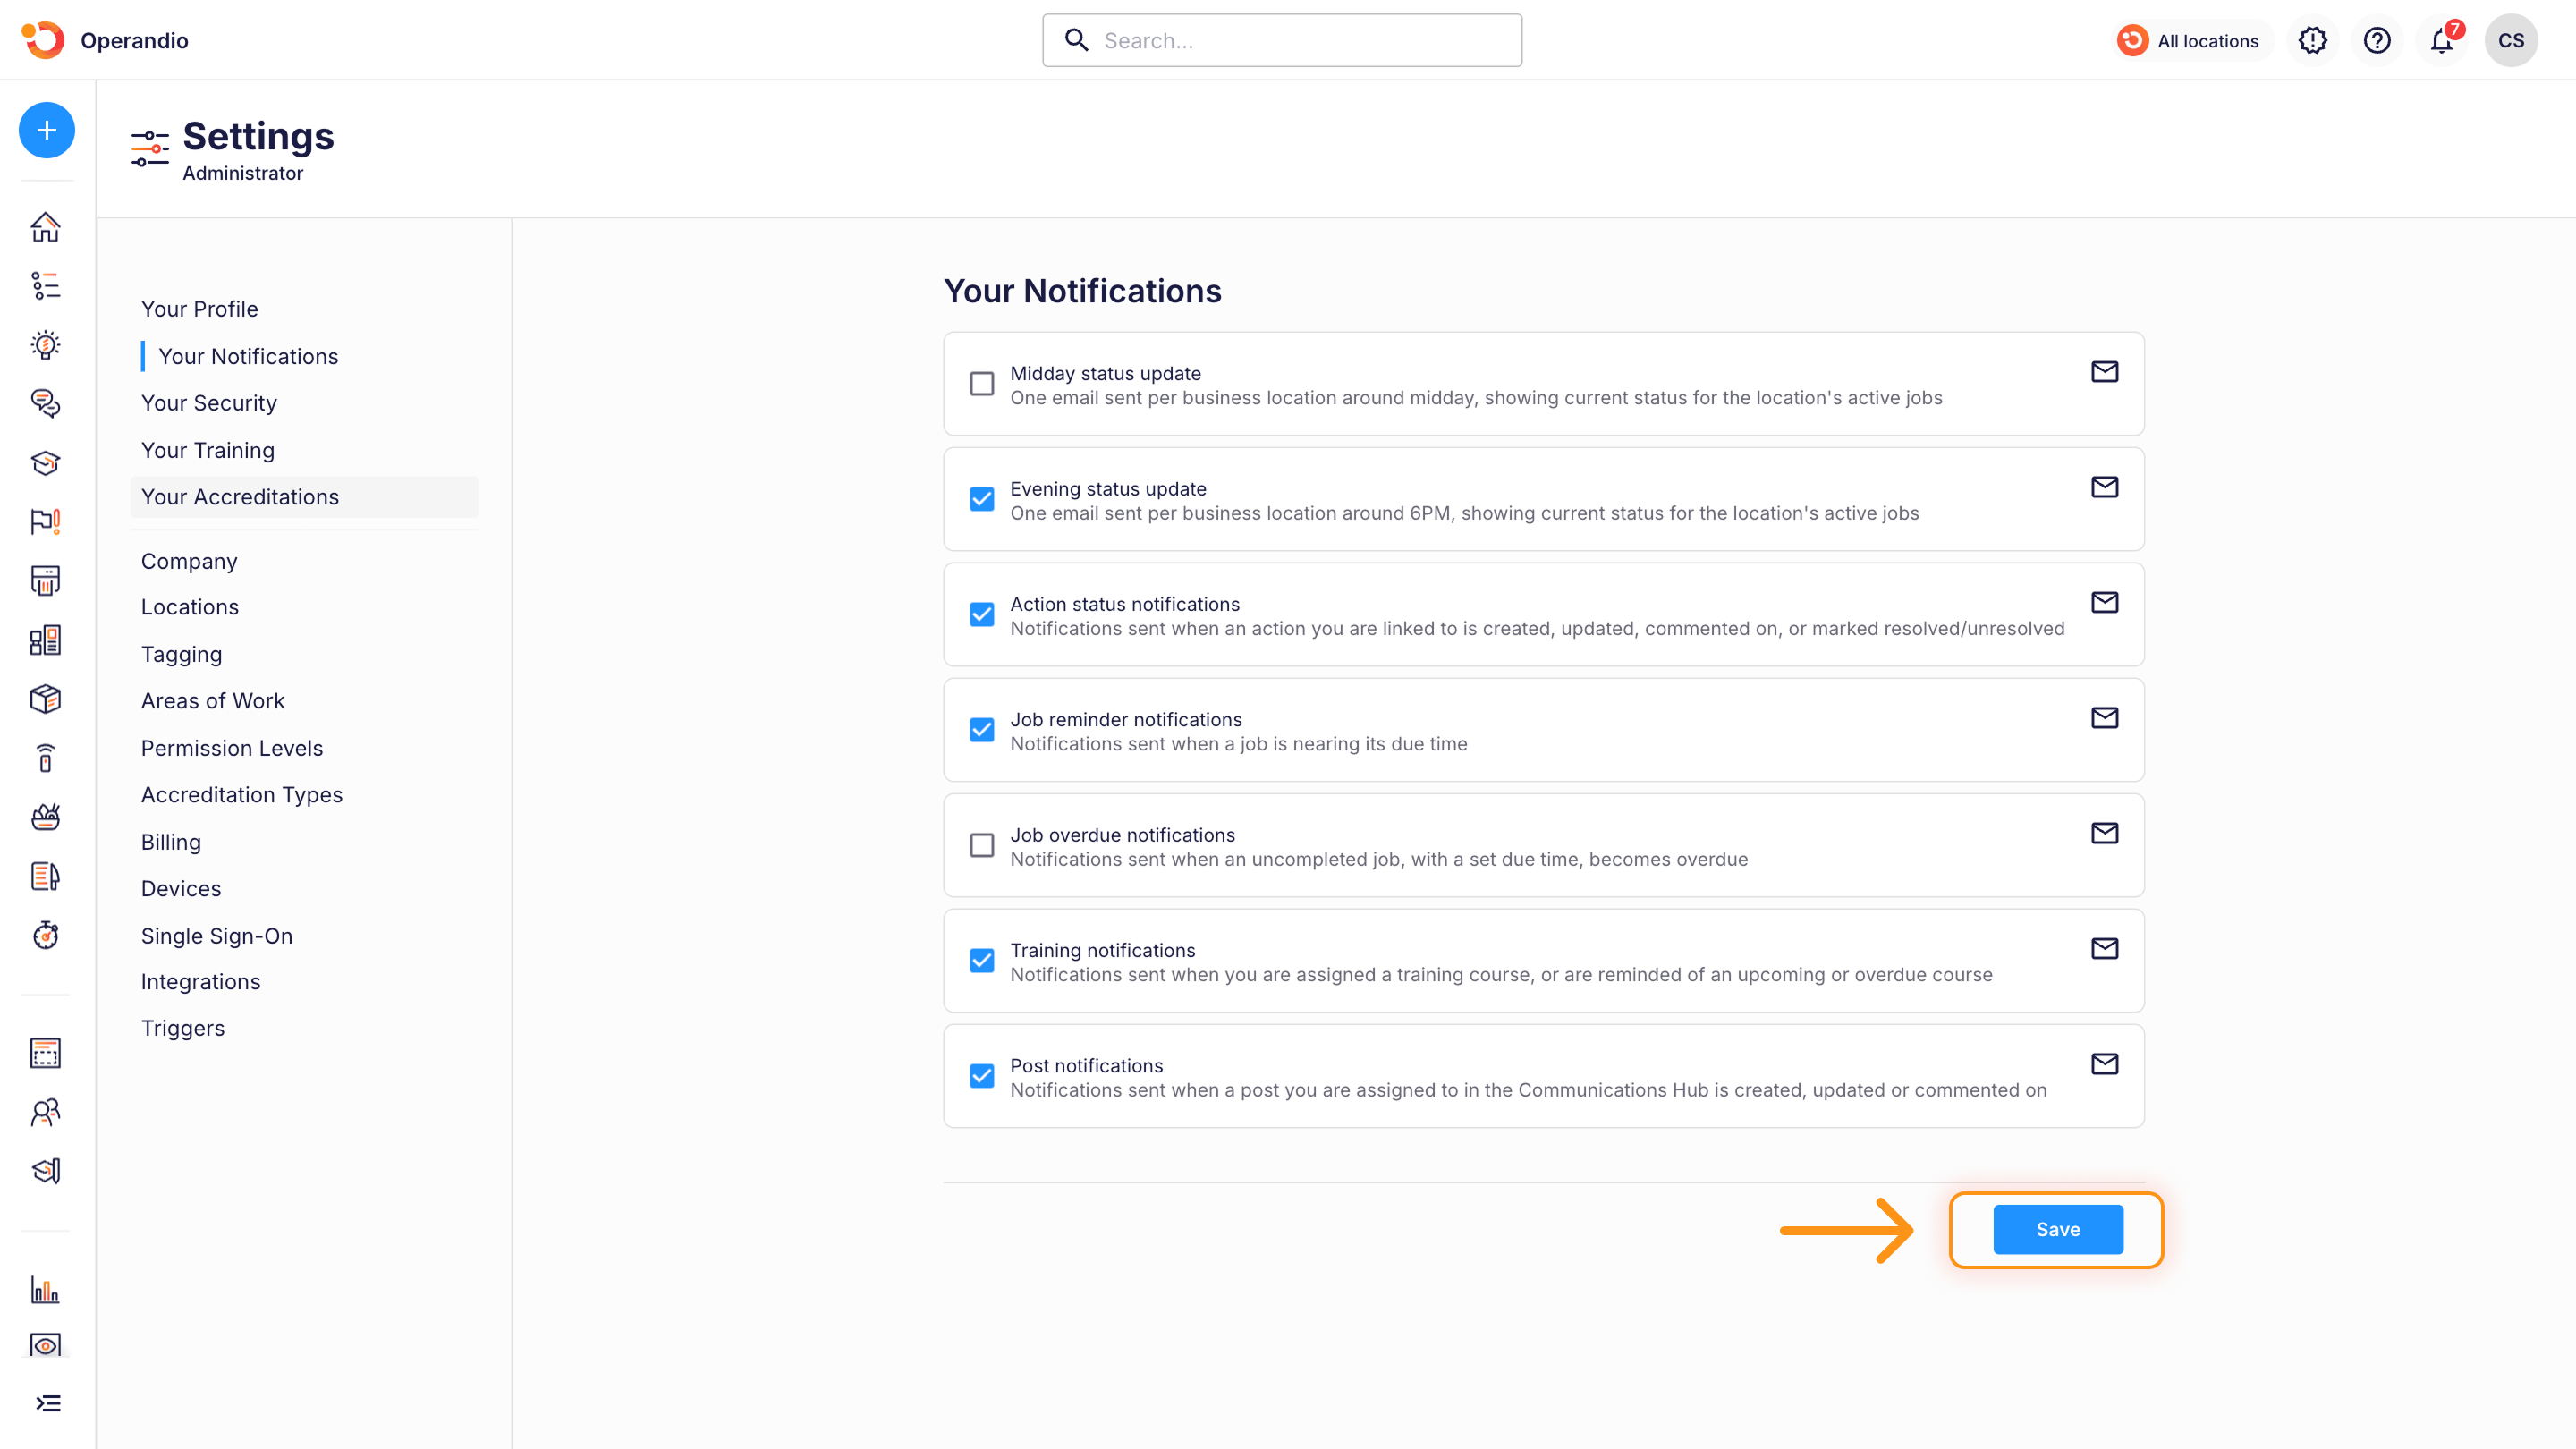2576x1449 pixels.
Task: Uncheck Post notifications checkbox
Action: click(982, 1076)
